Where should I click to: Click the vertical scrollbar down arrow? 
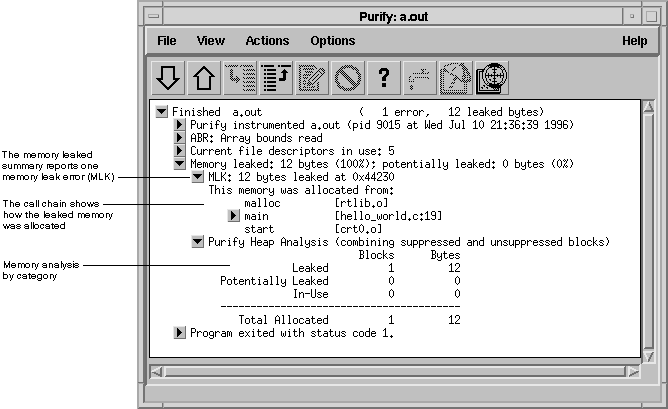click(x=648, y=356)
